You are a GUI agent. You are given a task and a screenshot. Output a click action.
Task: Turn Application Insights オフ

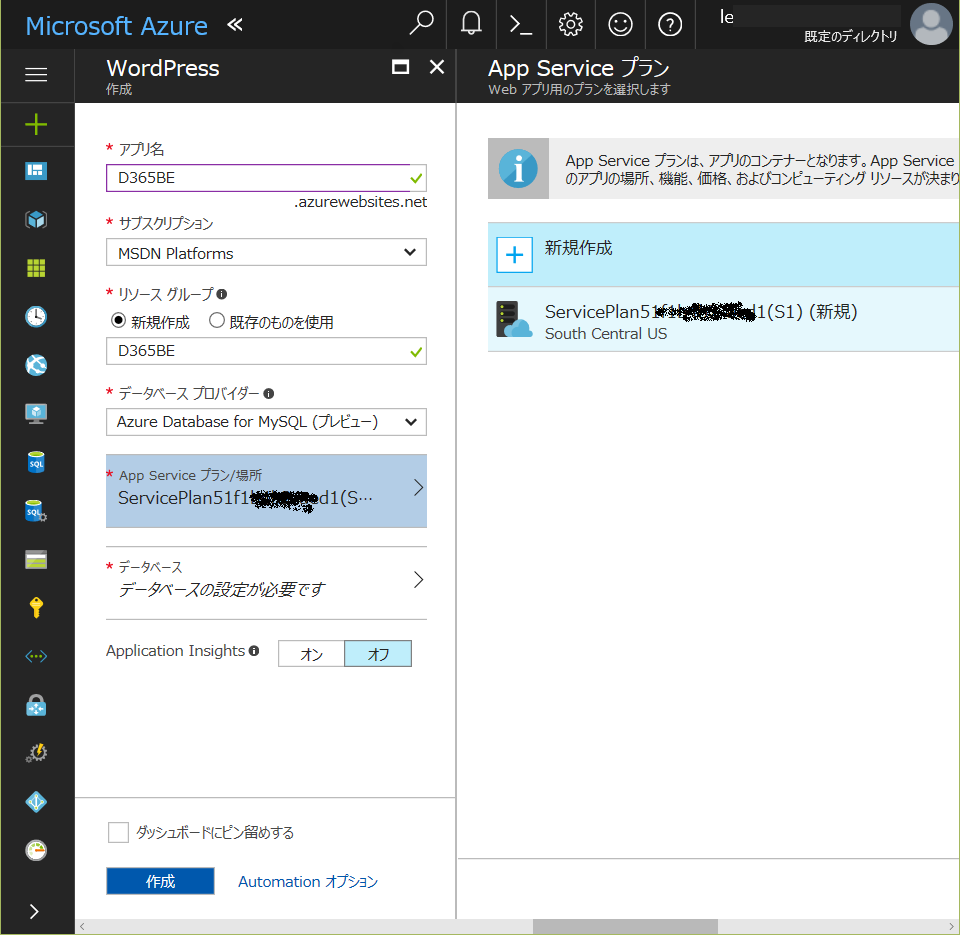378,654
